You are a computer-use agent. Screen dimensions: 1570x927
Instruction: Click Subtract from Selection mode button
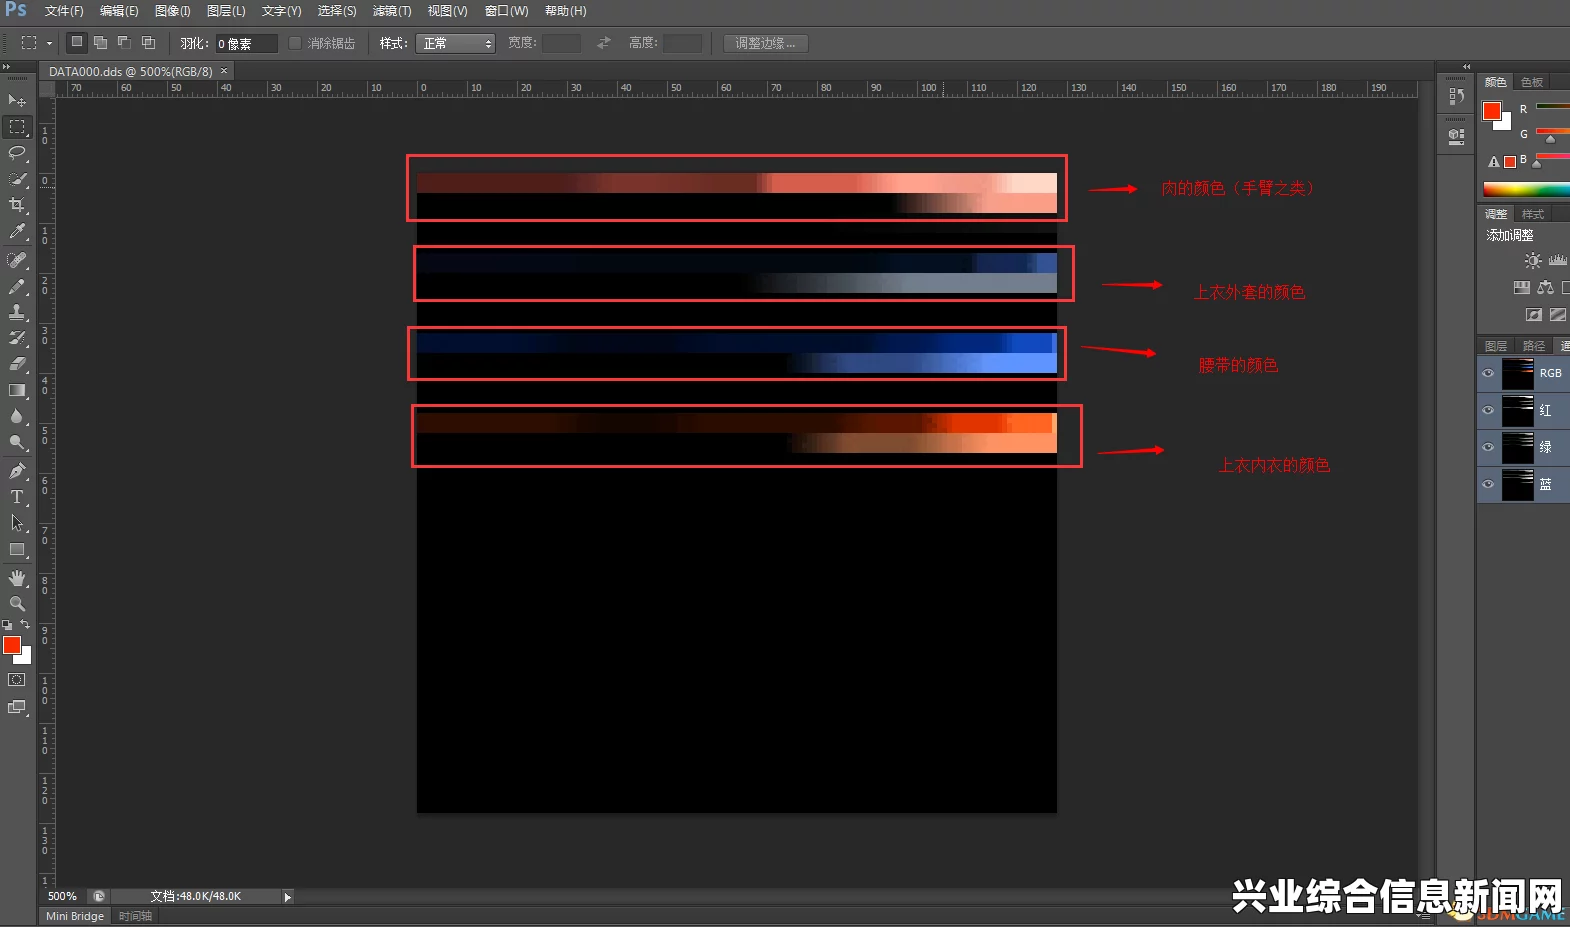tap(124, 42)
